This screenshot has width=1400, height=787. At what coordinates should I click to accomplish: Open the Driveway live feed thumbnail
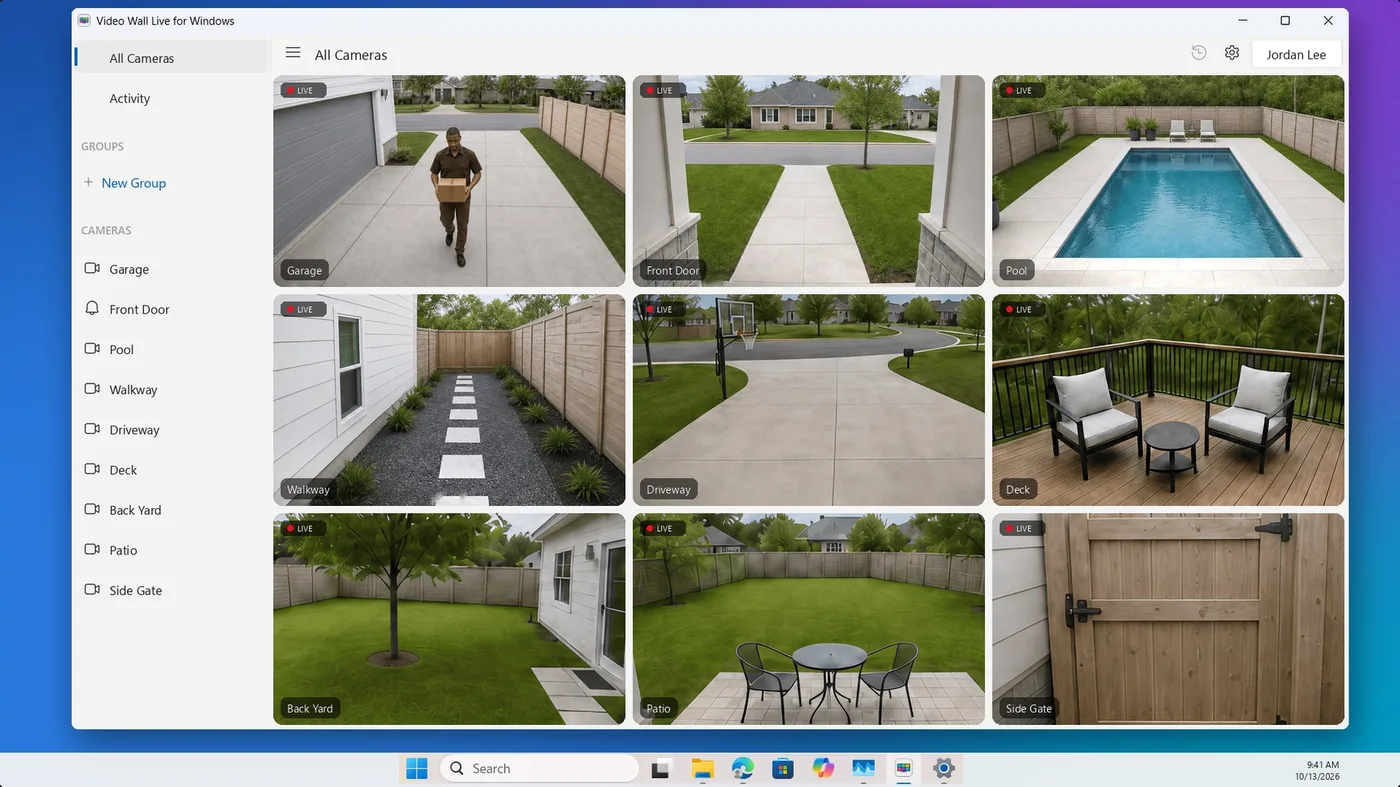click(x=809, y=400)
